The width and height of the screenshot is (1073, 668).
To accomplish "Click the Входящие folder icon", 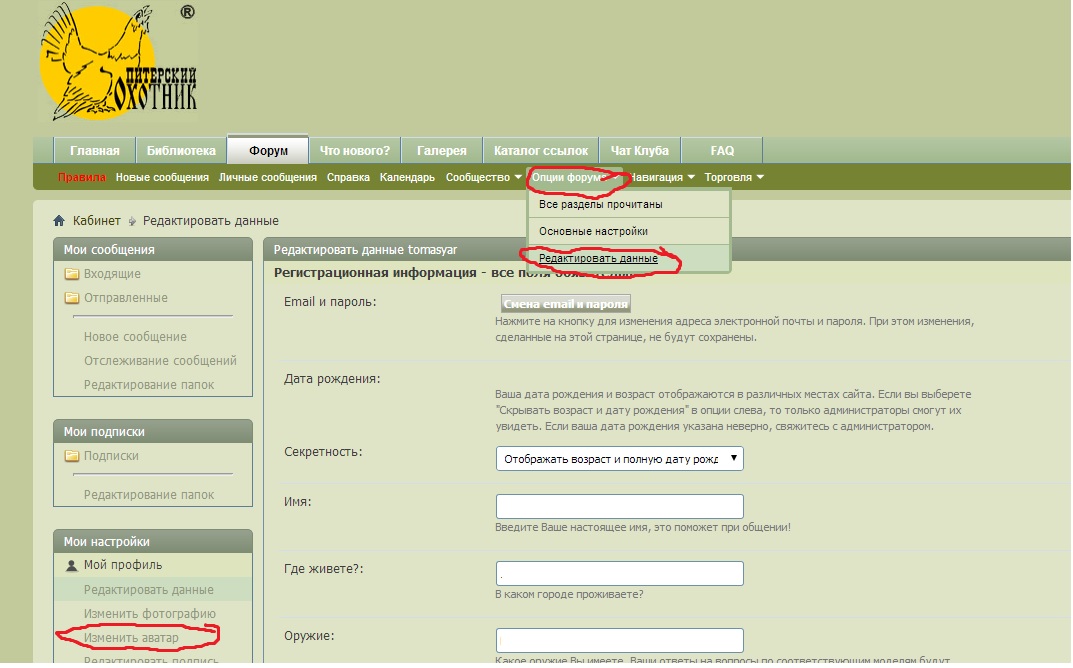I will (x=71, y=274).
